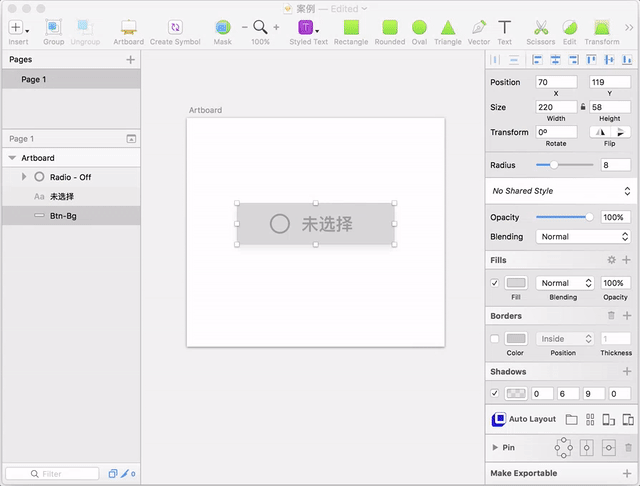Align selected layer vertically centered
This screenshot has width=640, height=486.
609,60
